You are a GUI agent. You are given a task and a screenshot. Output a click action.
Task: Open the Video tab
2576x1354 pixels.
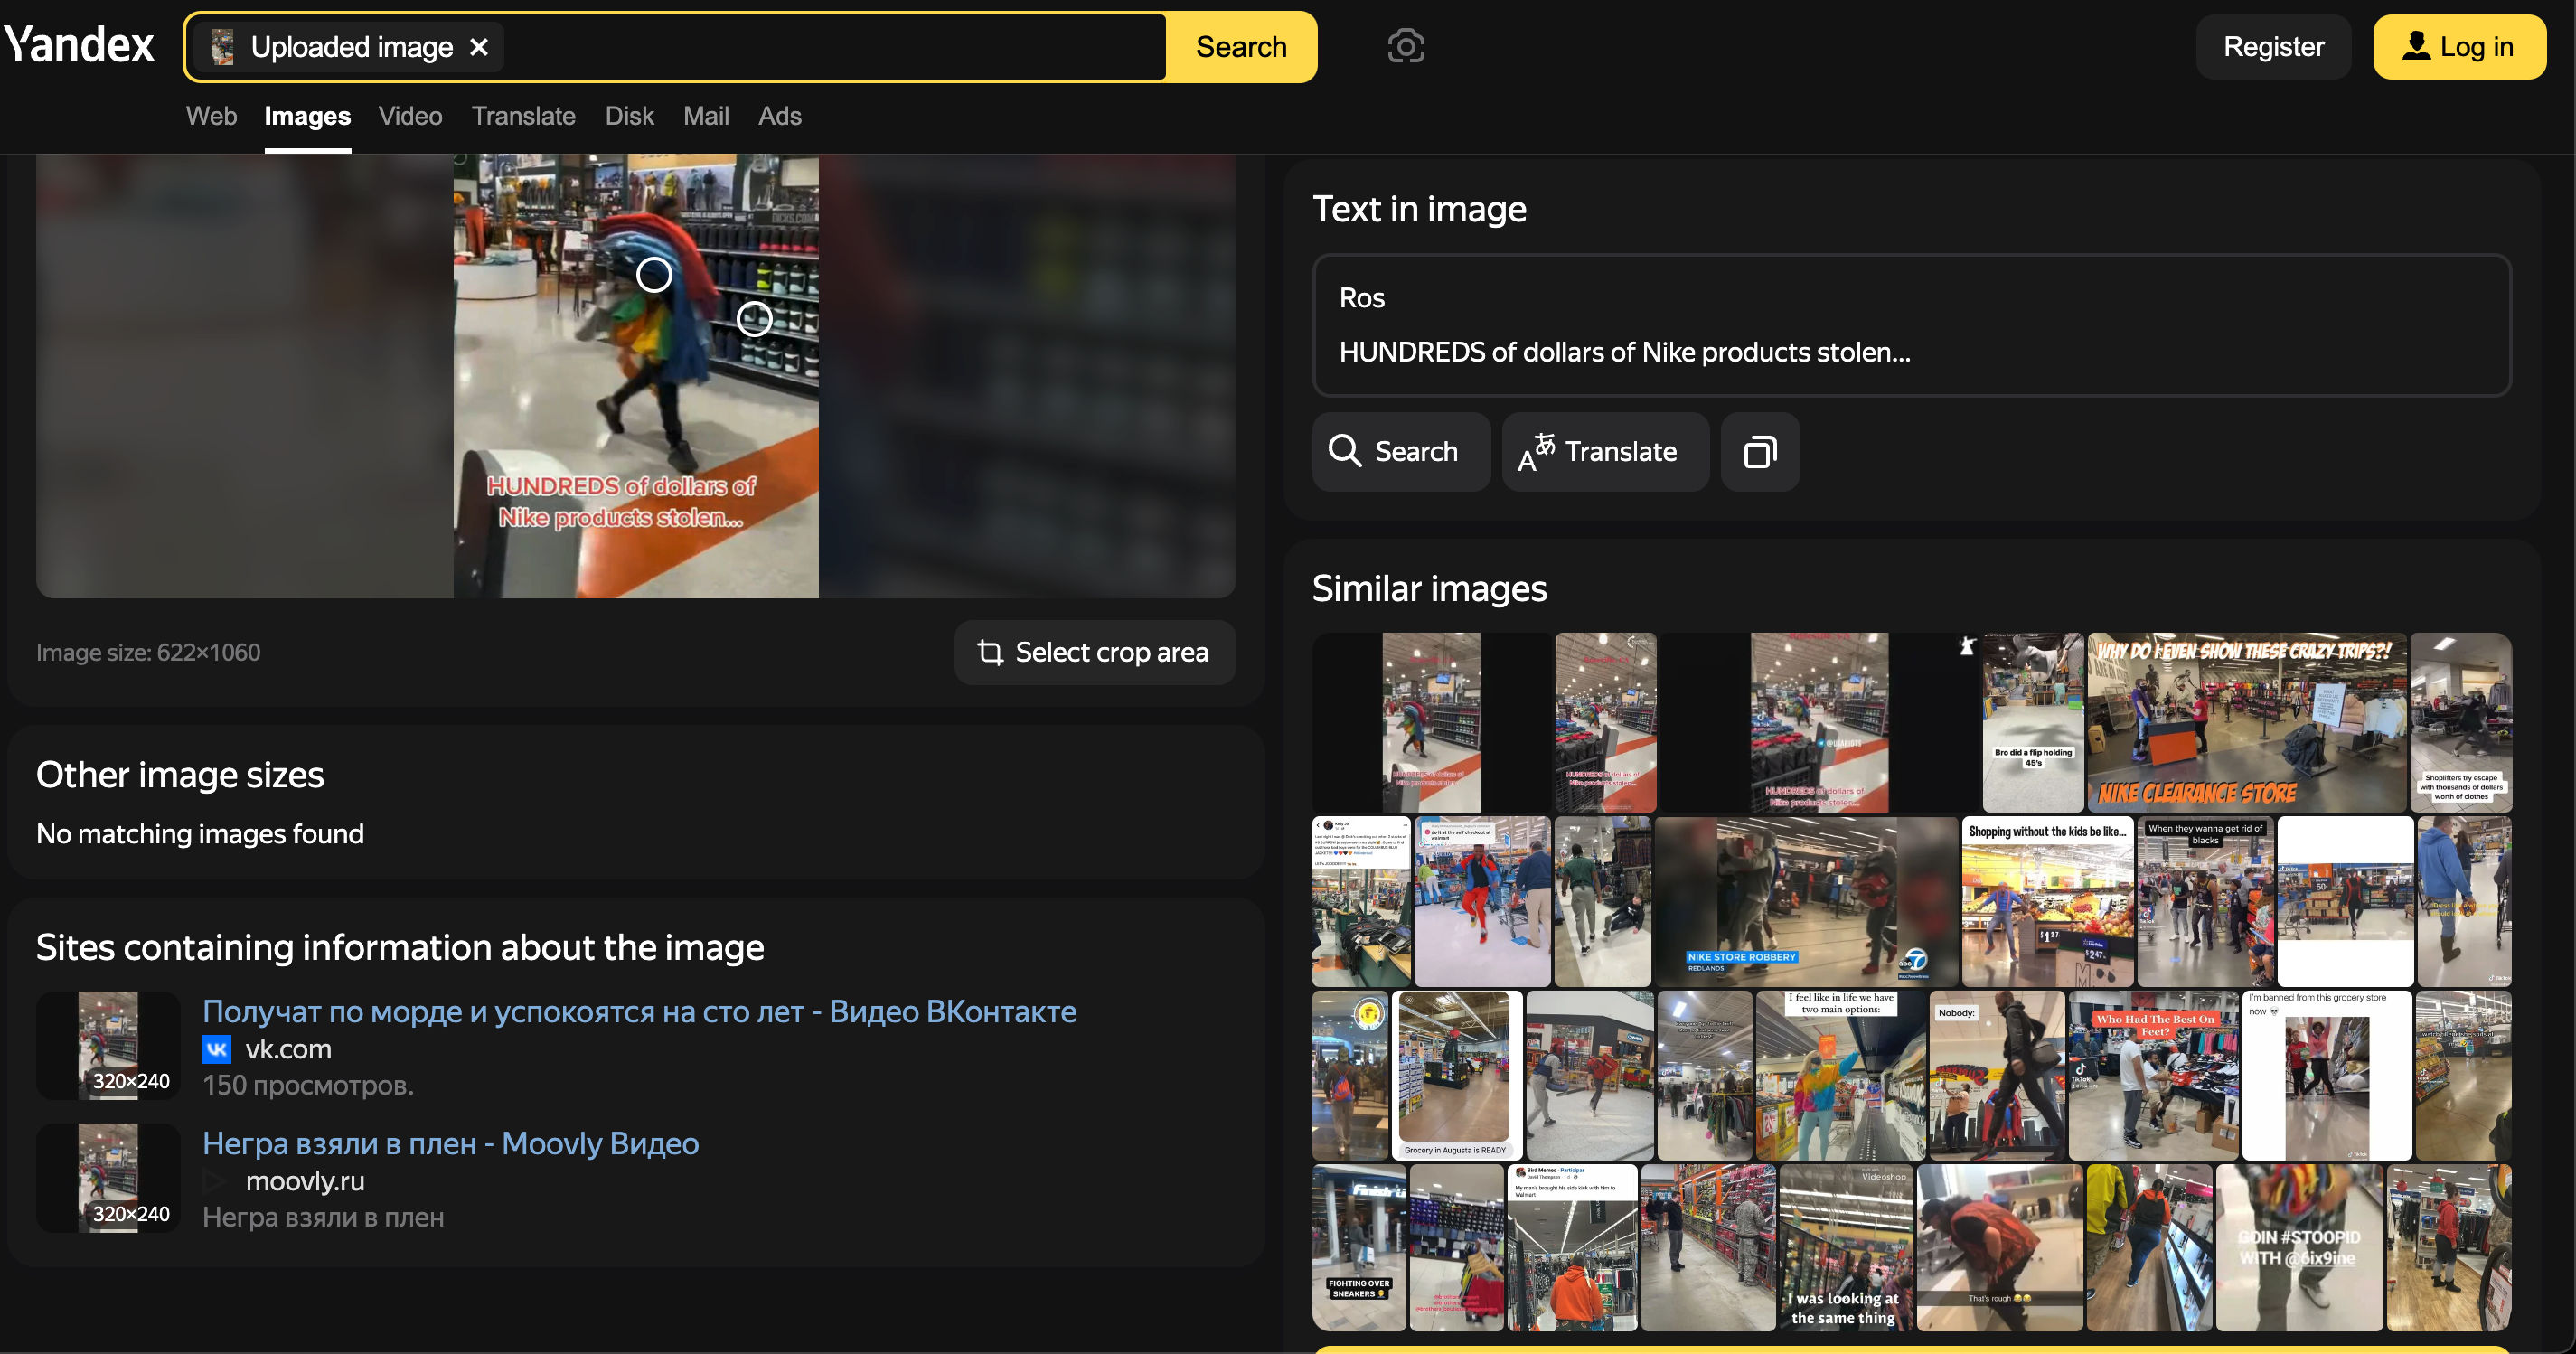click(x=410, y=116)
